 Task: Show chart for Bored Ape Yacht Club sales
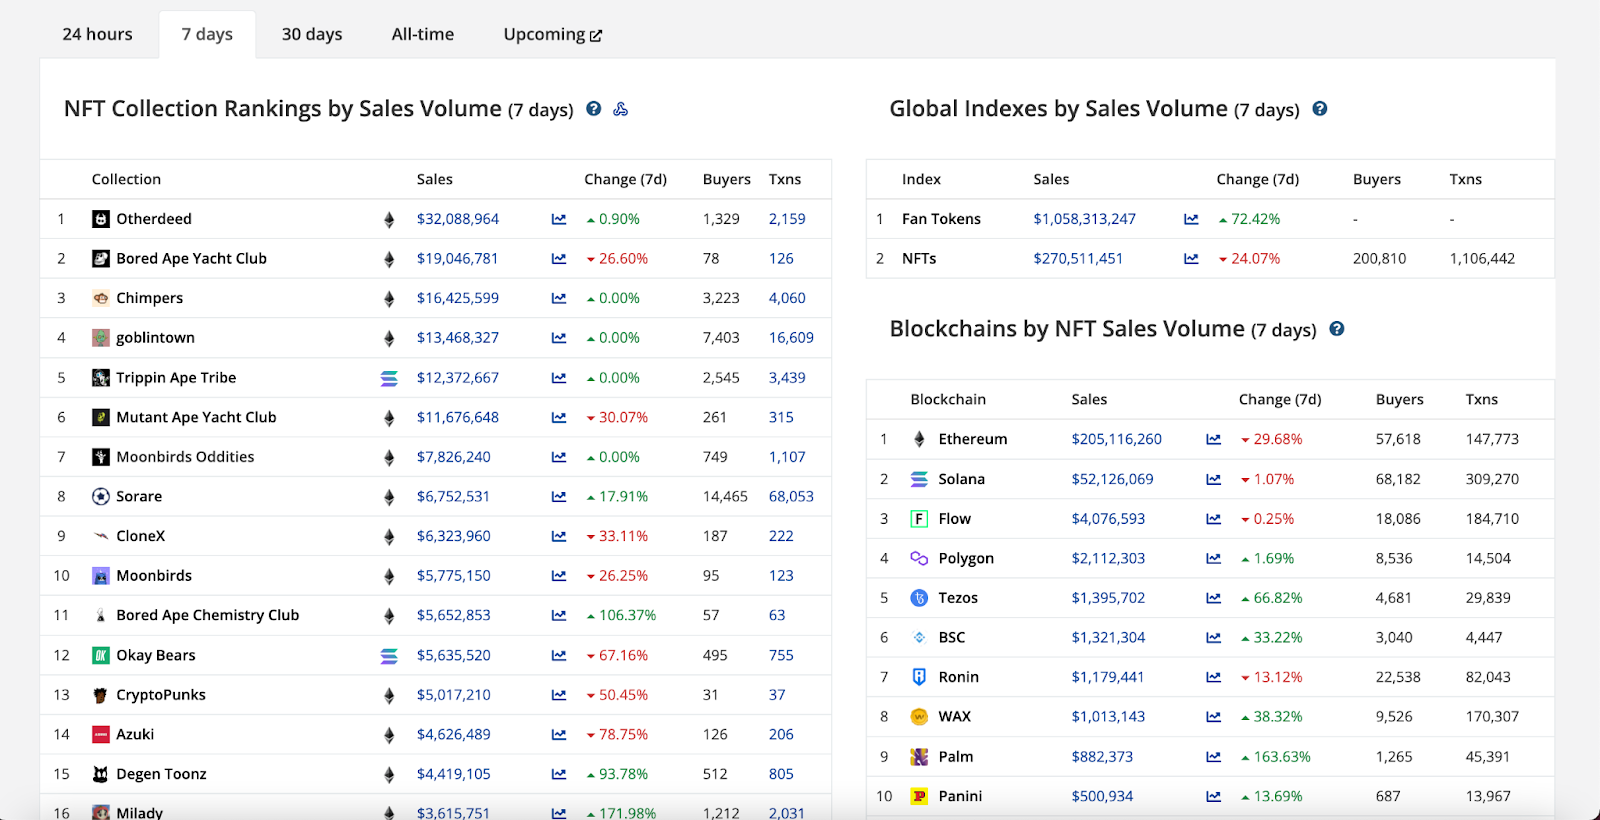[x=559, y=259]
